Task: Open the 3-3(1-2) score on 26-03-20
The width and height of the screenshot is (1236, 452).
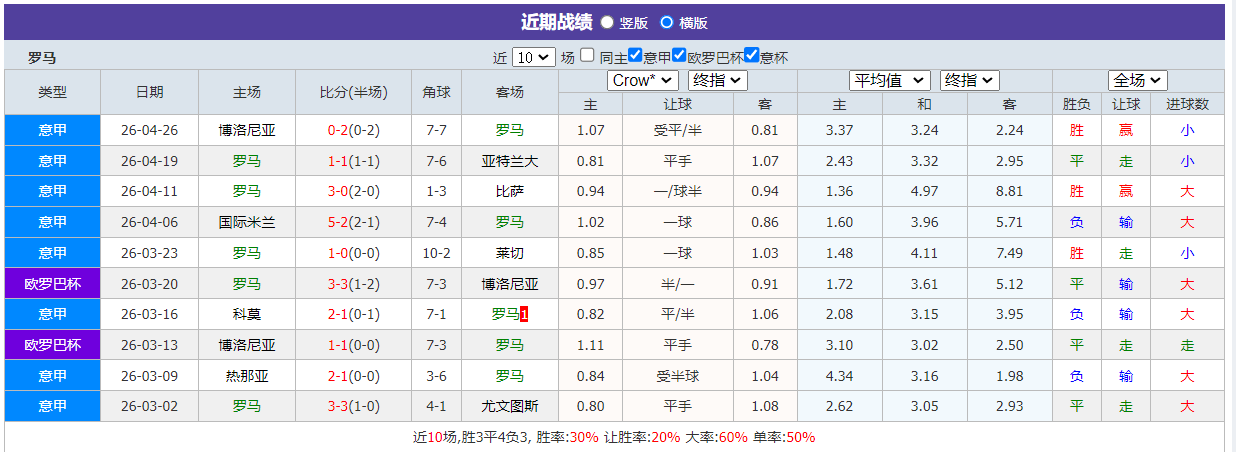Action: coord(353,284)
